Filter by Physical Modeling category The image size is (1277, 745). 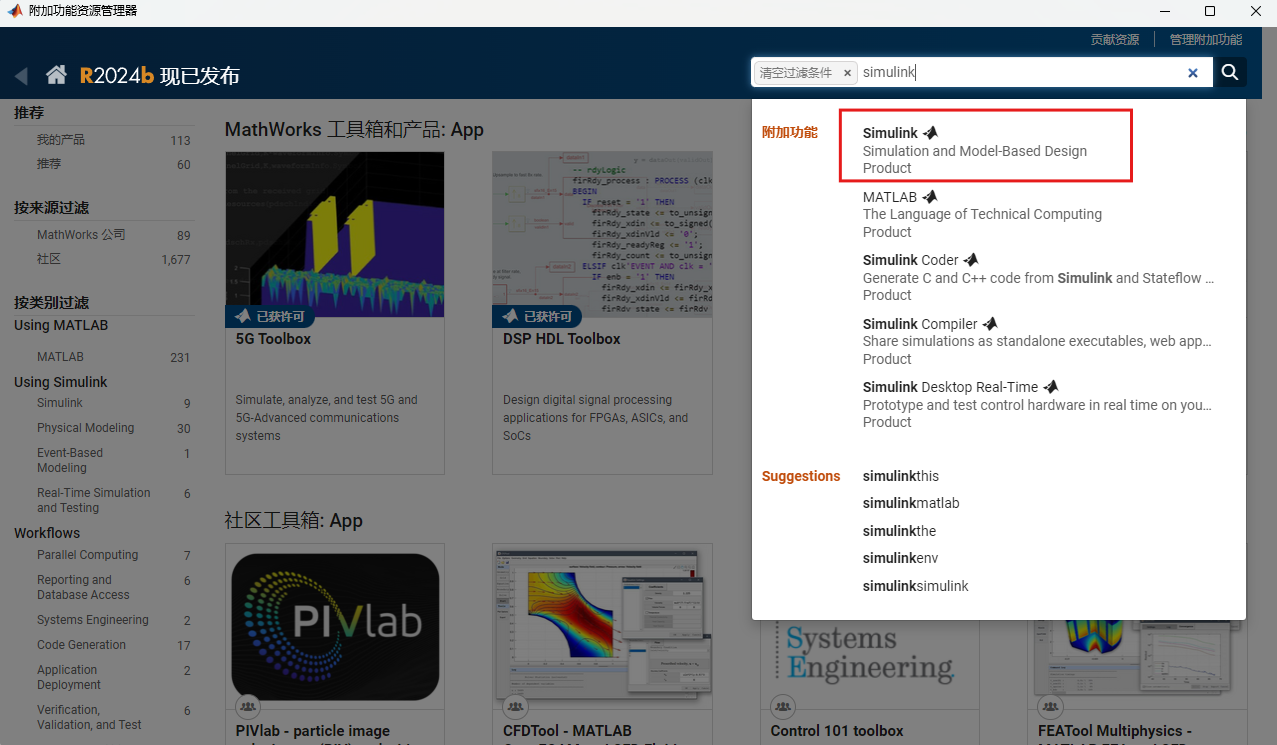click(85, 428)
